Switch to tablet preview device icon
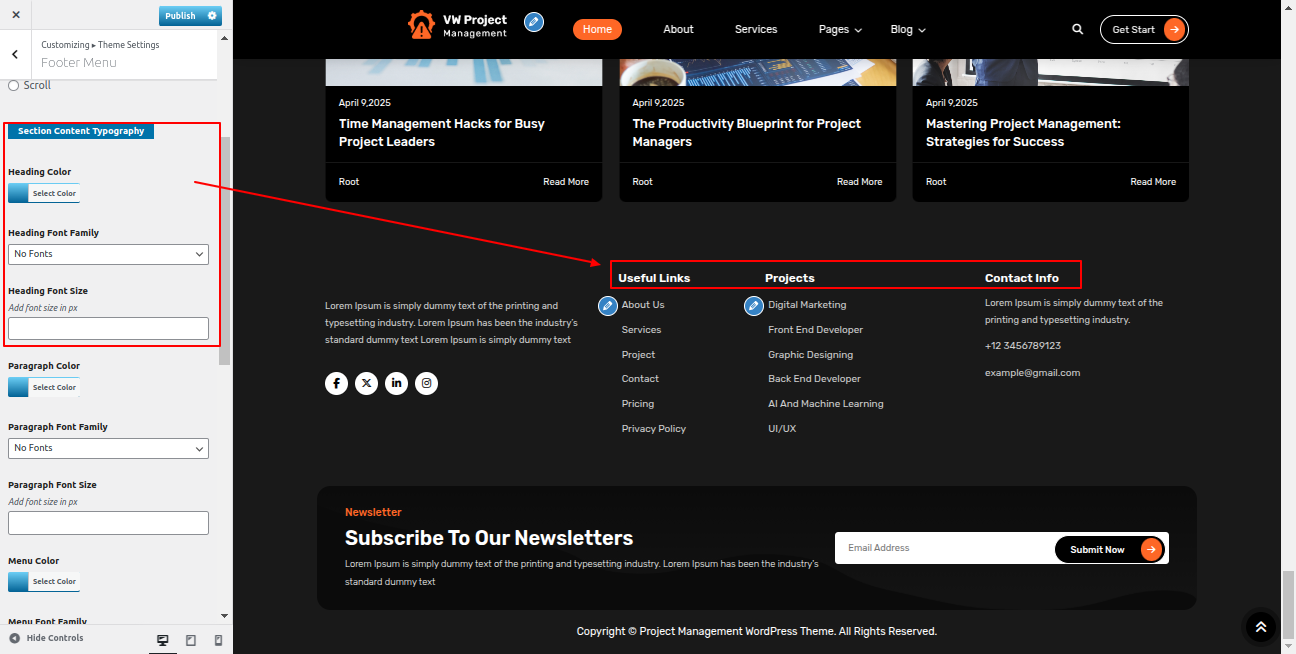The image size is (1296, 654). [191, 640]
